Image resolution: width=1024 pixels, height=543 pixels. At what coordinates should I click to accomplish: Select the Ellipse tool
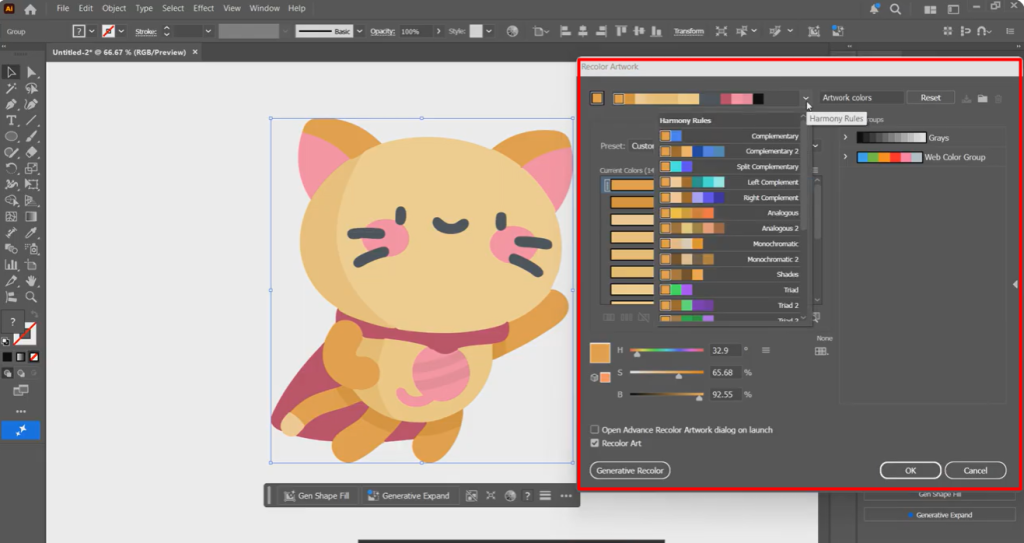11,137
